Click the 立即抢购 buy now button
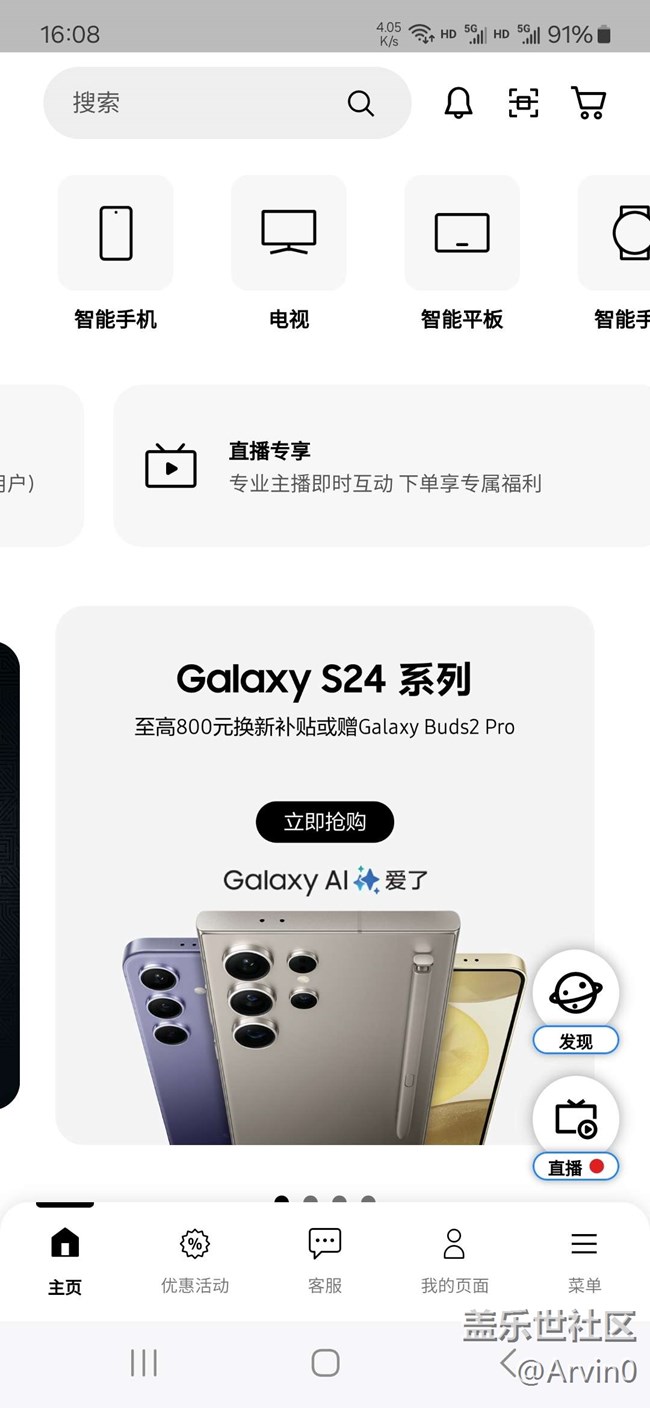 coord(325,822)
